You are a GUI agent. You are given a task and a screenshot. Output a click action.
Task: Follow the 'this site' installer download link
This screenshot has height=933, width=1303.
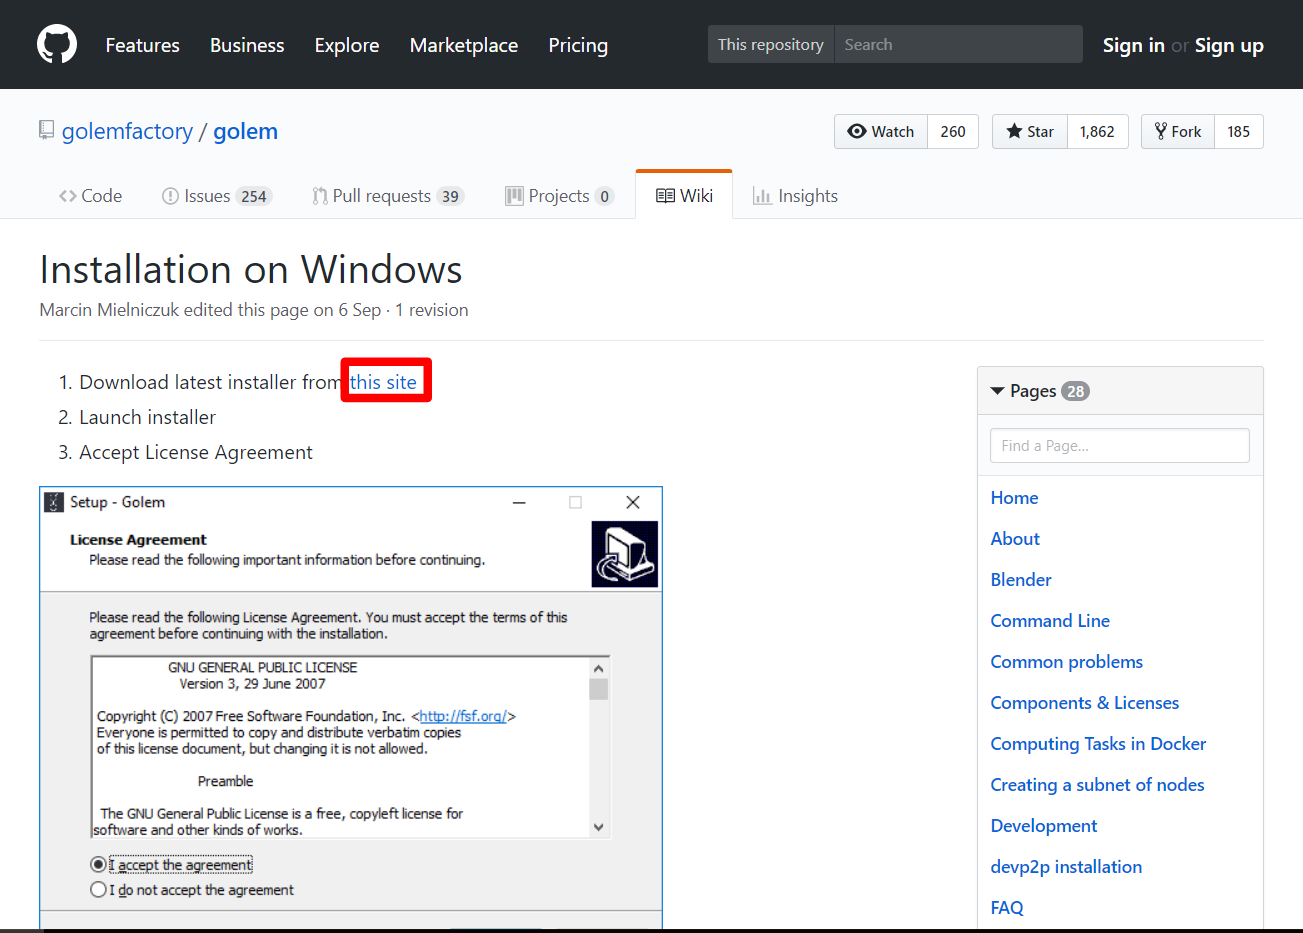[x=383, y=382]
